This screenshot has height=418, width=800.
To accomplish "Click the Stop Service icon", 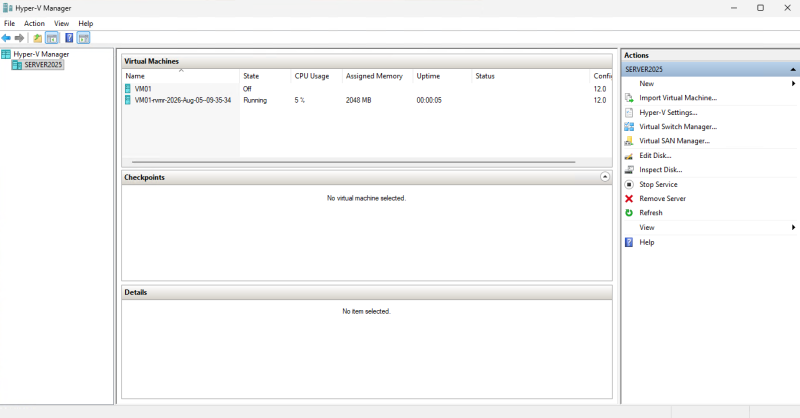I will (629, 184).
